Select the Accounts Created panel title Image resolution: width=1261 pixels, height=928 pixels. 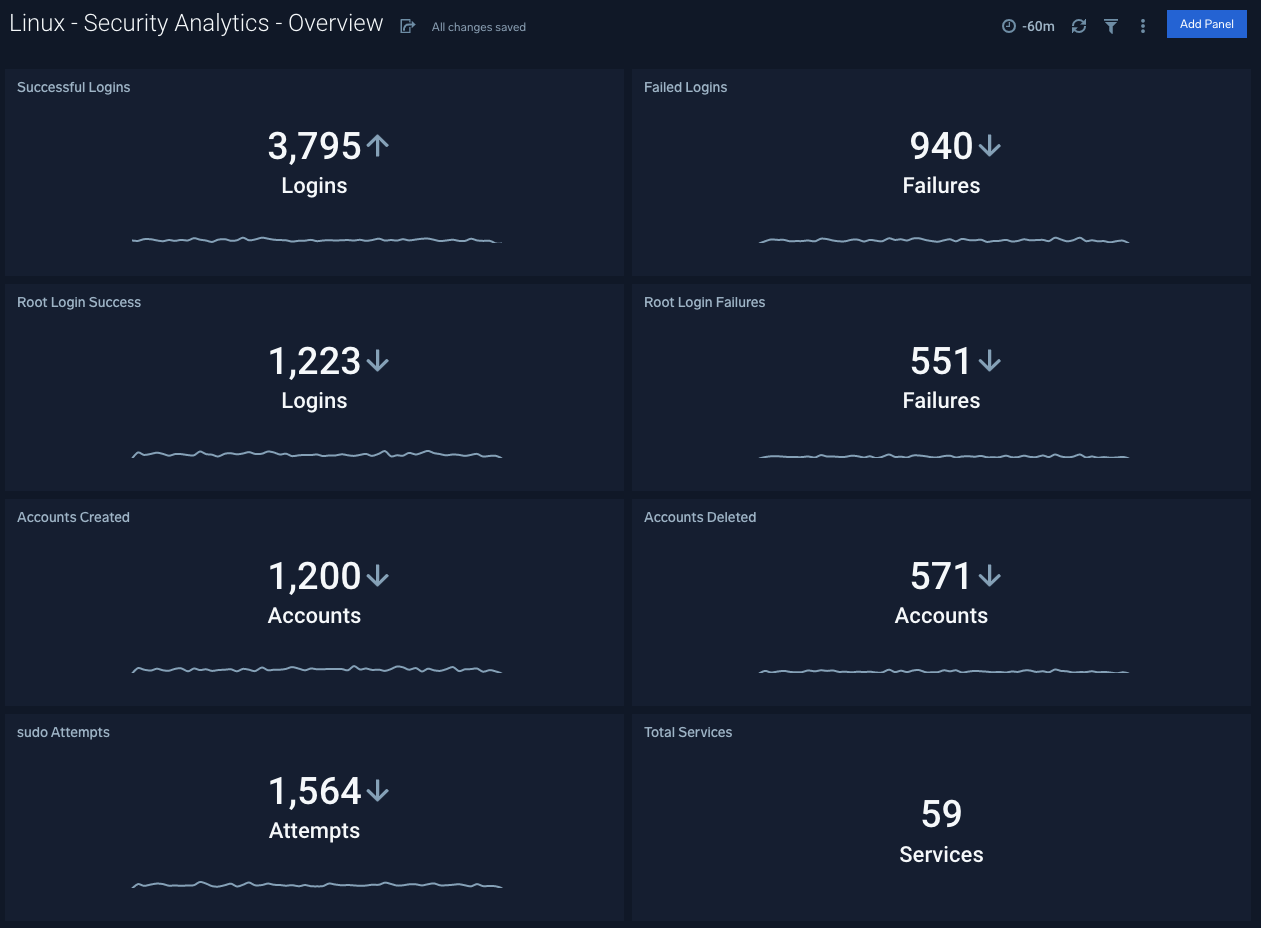pyautogui.click(x=73, y=517)
